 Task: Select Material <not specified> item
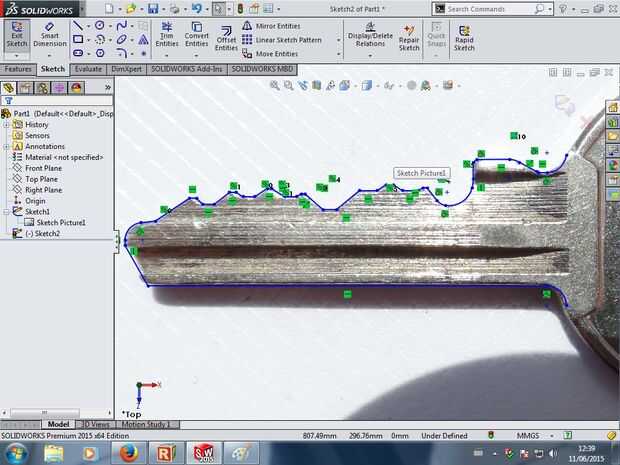click(64, 157)
